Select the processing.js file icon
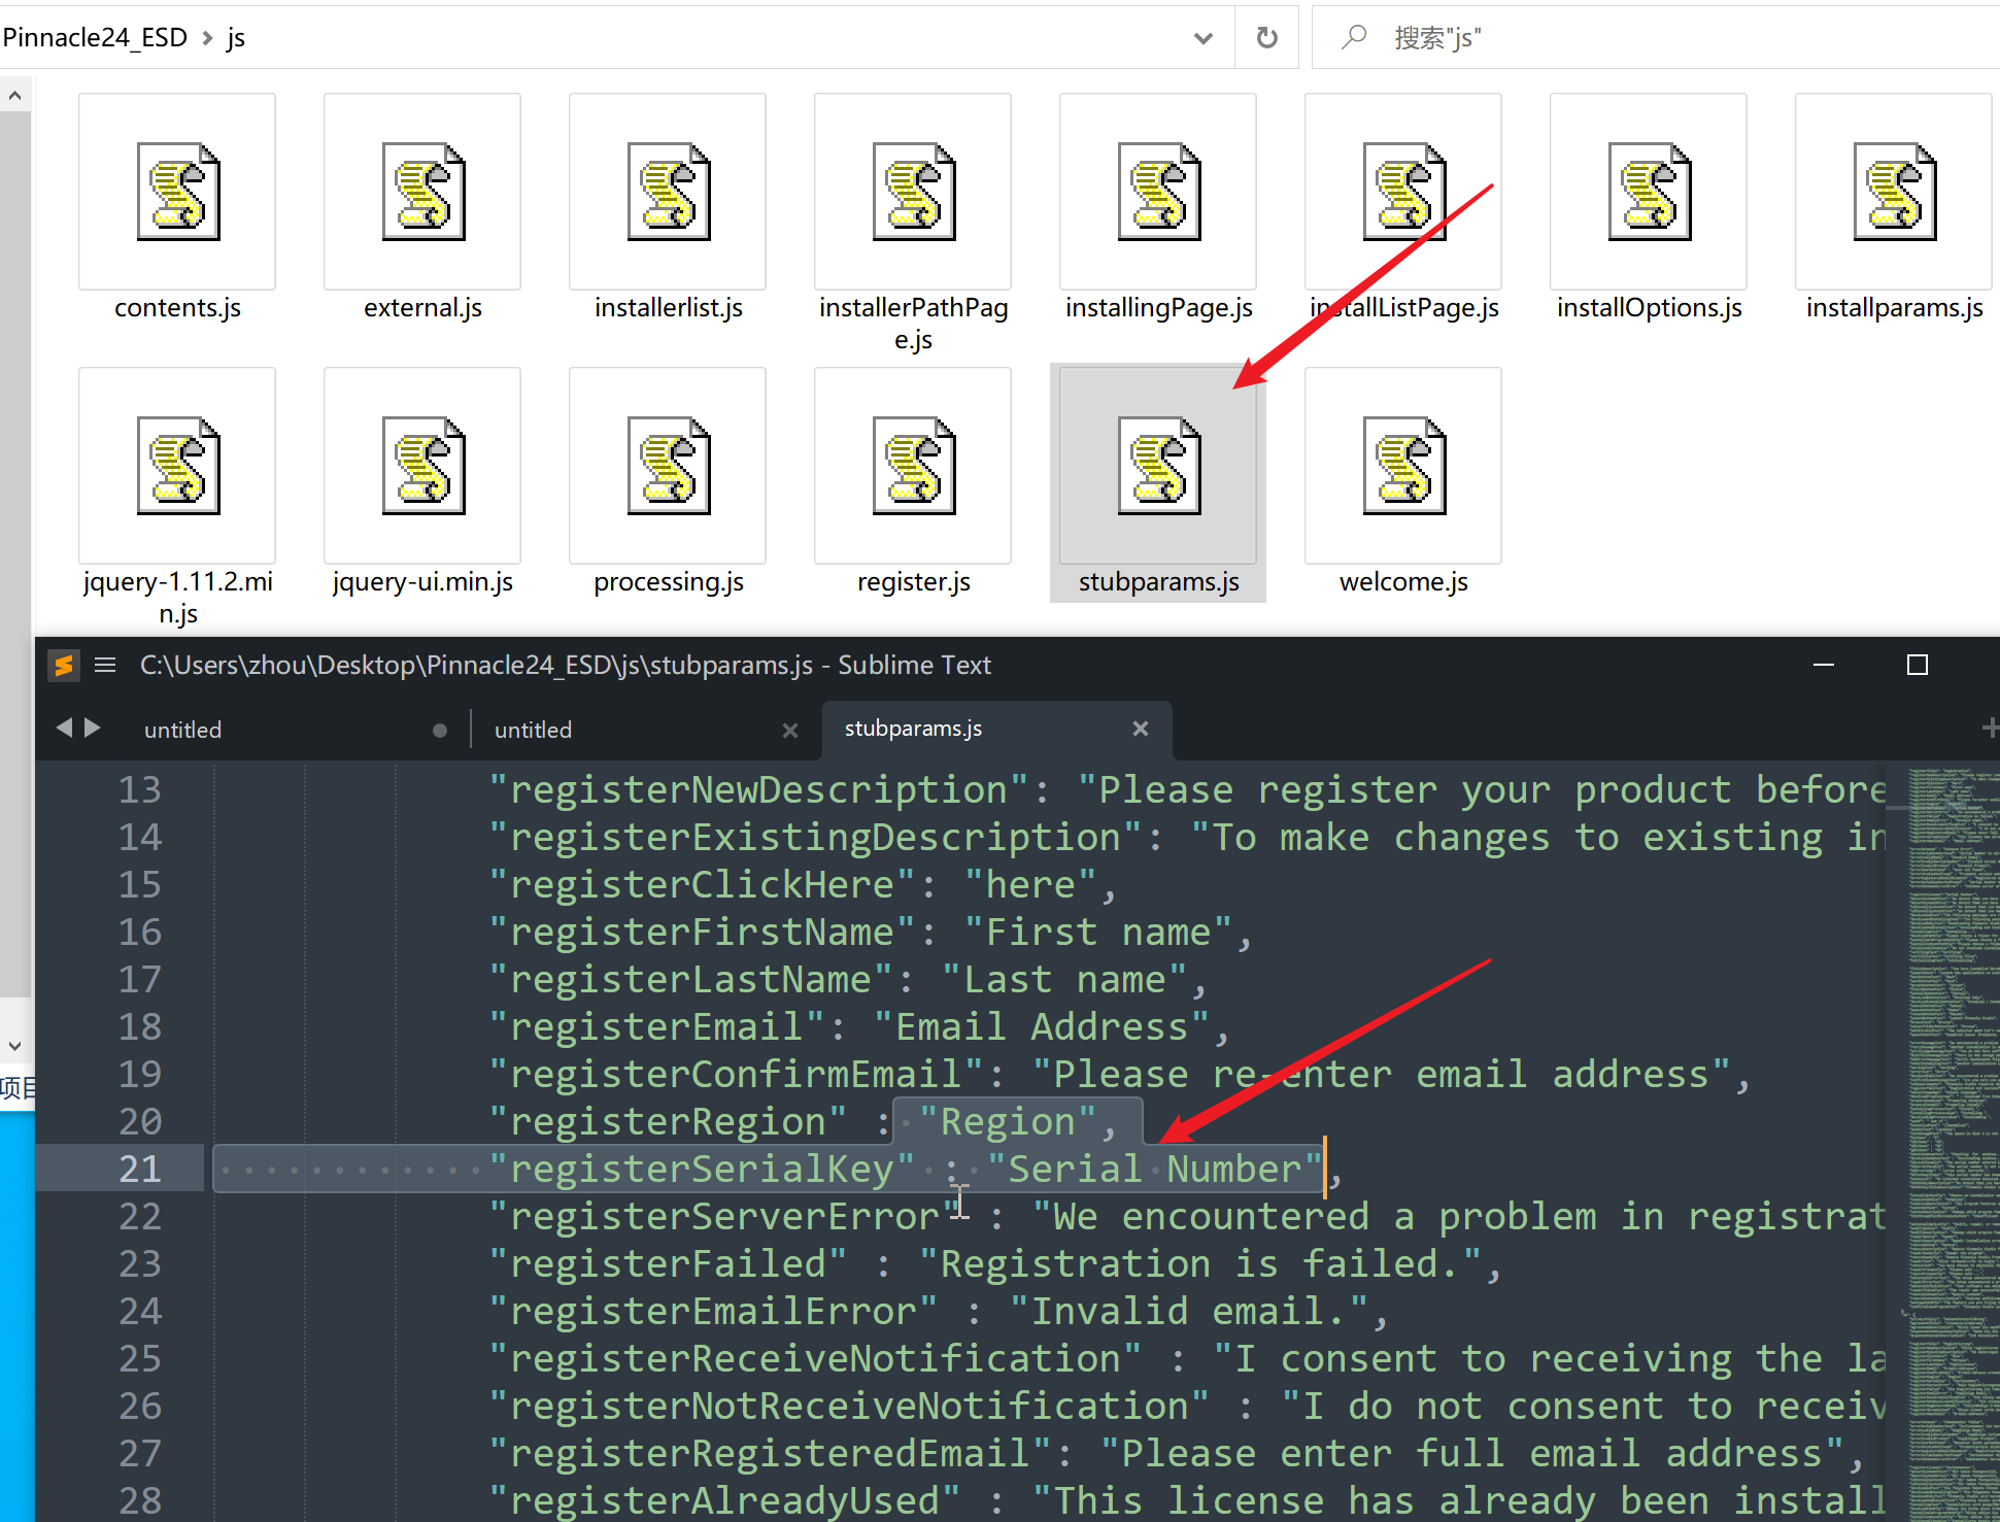Image resolution: width=2000 pixels, height=1522 pixels. click(668, 466)
